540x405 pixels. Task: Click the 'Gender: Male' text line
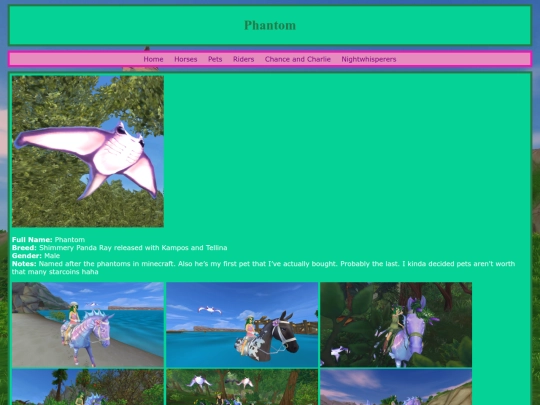pos(36,256)
